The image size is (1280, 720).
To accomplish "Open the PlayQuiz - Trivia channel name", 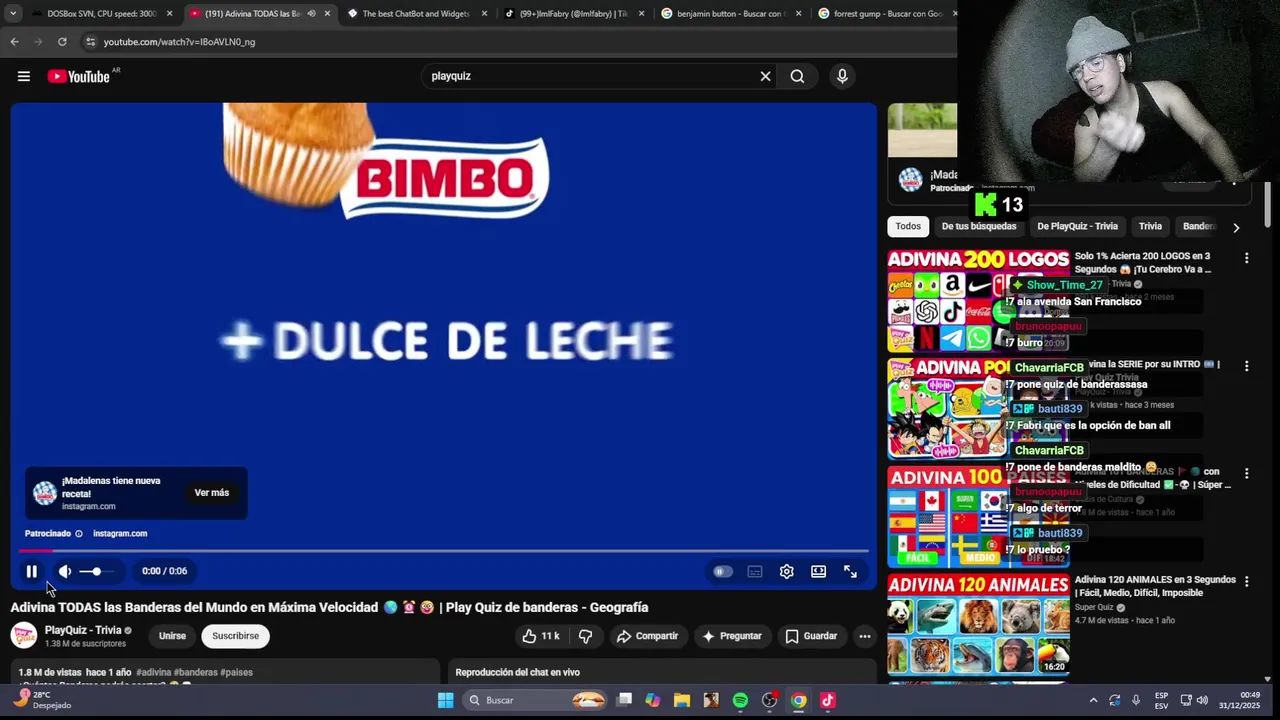I will coord(83,630).
